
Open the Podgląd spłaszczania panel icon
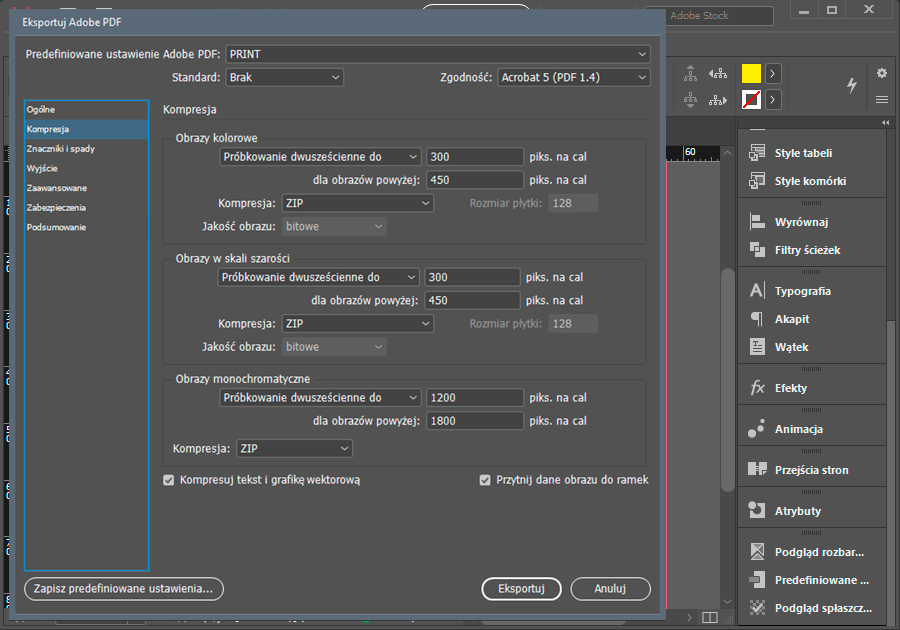point(757,608)
